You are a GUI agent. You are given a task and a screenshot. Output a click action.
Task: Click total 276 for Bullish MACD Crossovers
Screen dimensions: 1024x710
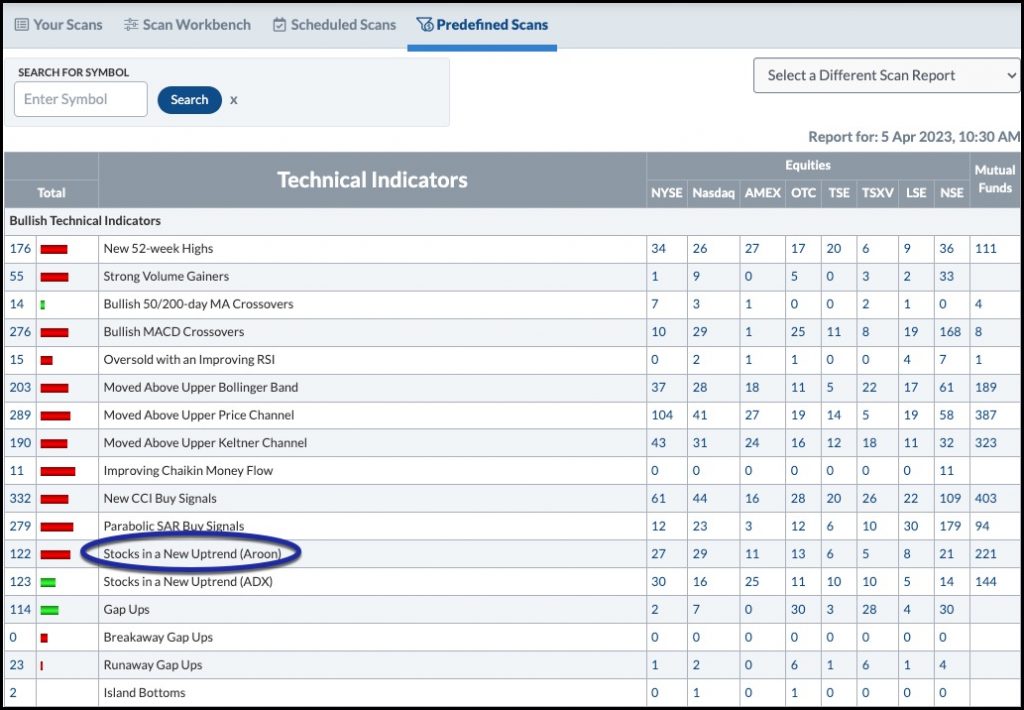[x=20, y=332]
